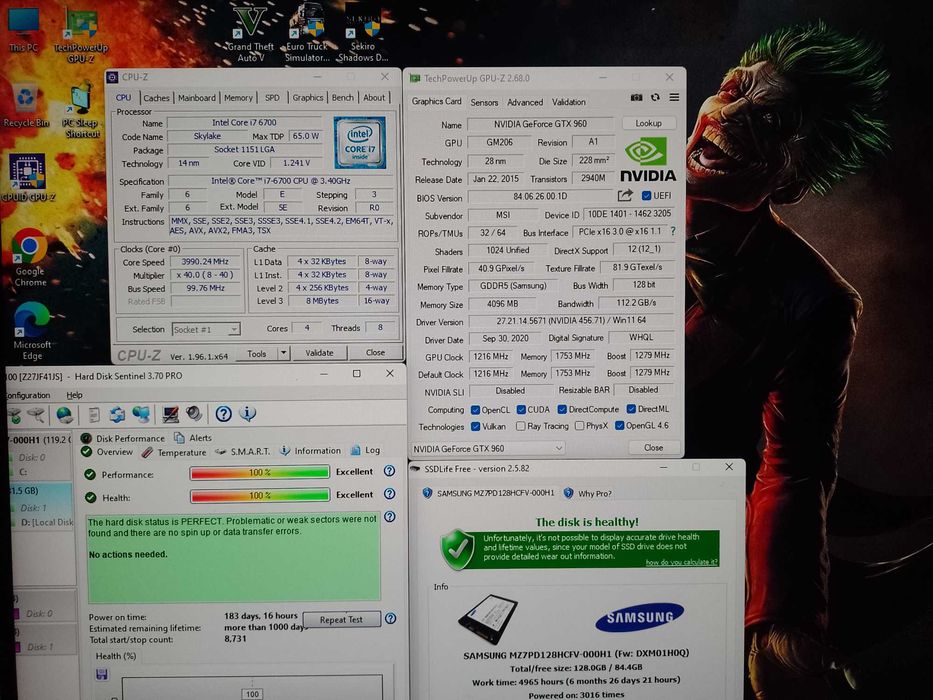
Task: Open the Help menu in Hard Disk Sentinel
Action: tap(74, 395)
